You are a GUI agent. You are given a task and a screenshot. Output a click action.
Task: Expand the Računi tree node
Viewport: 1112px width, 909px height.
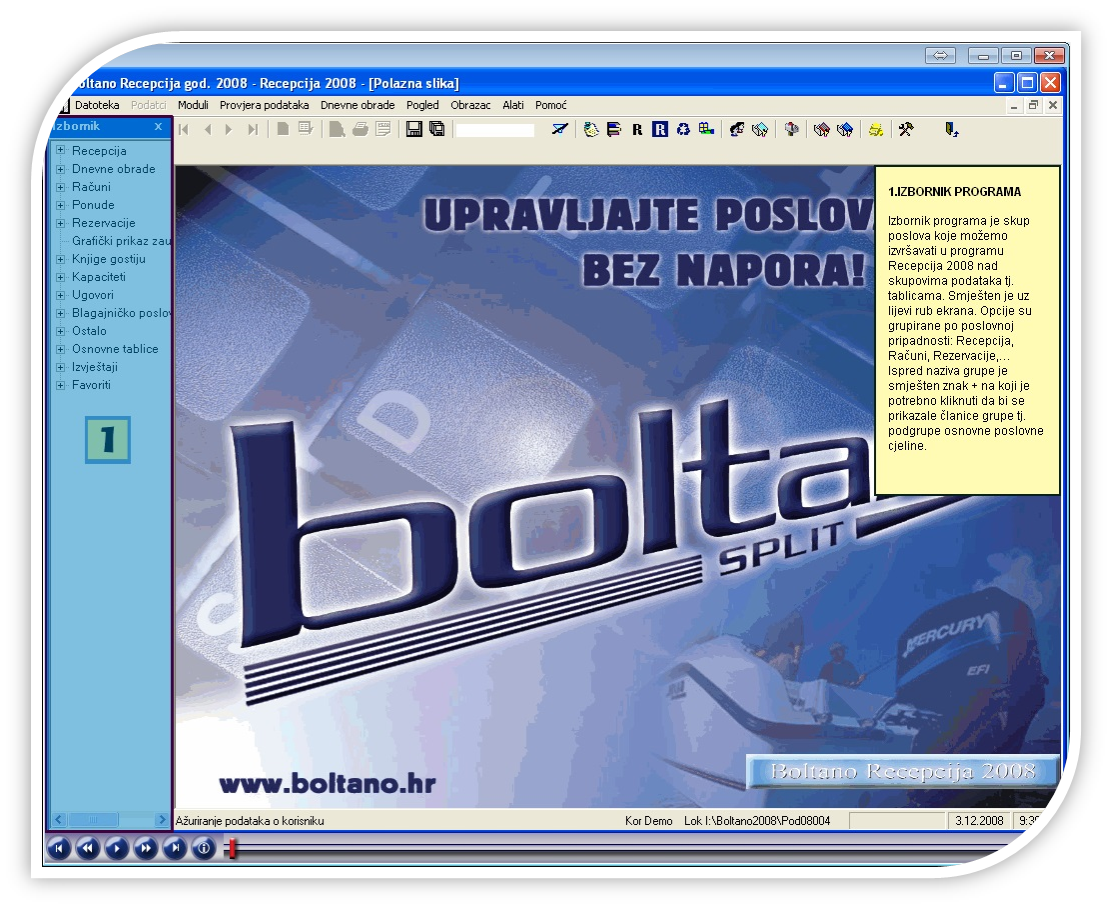point(61,187)
